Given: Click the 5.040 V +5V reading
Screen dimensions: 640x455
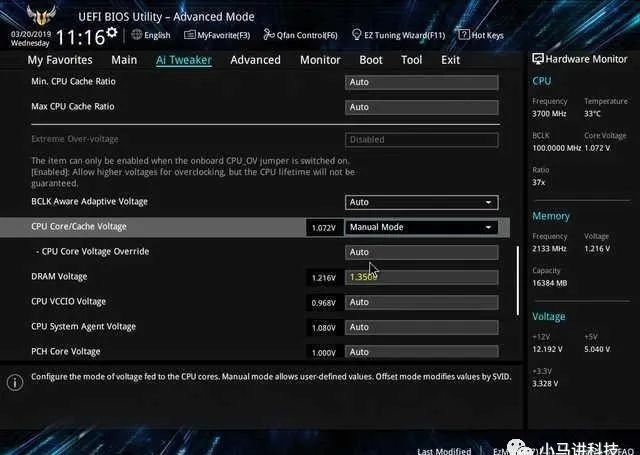Looking at the screenshot, I should tap(597, 349).
